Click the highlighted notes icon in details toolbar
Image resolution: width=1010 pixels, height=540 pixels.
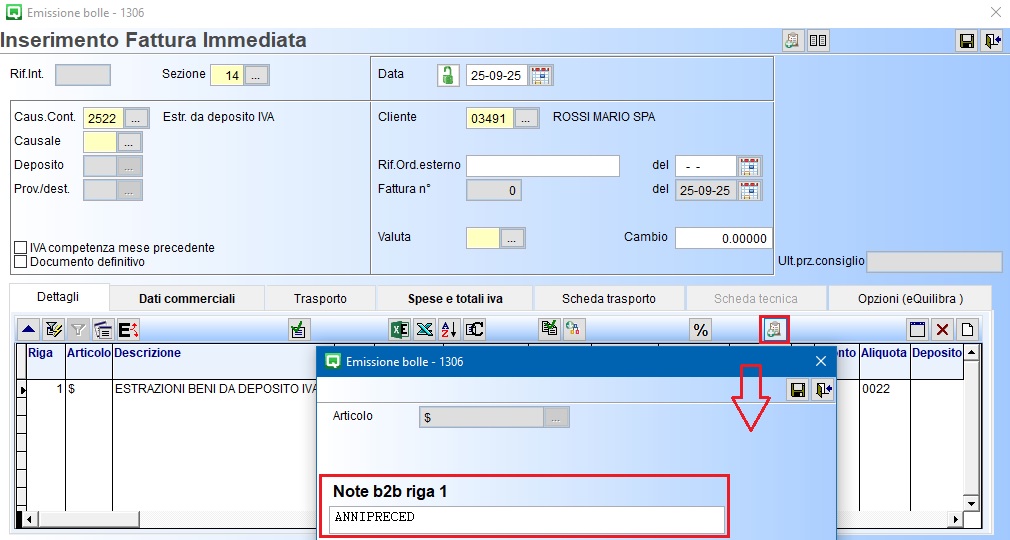click(775, 329)
